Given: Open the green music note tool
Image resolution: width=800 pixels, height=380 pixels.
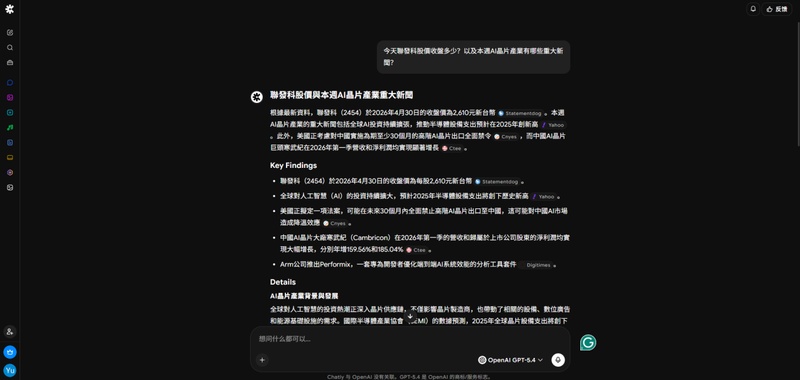Looking at the screenshot, I should pos(10,128).
